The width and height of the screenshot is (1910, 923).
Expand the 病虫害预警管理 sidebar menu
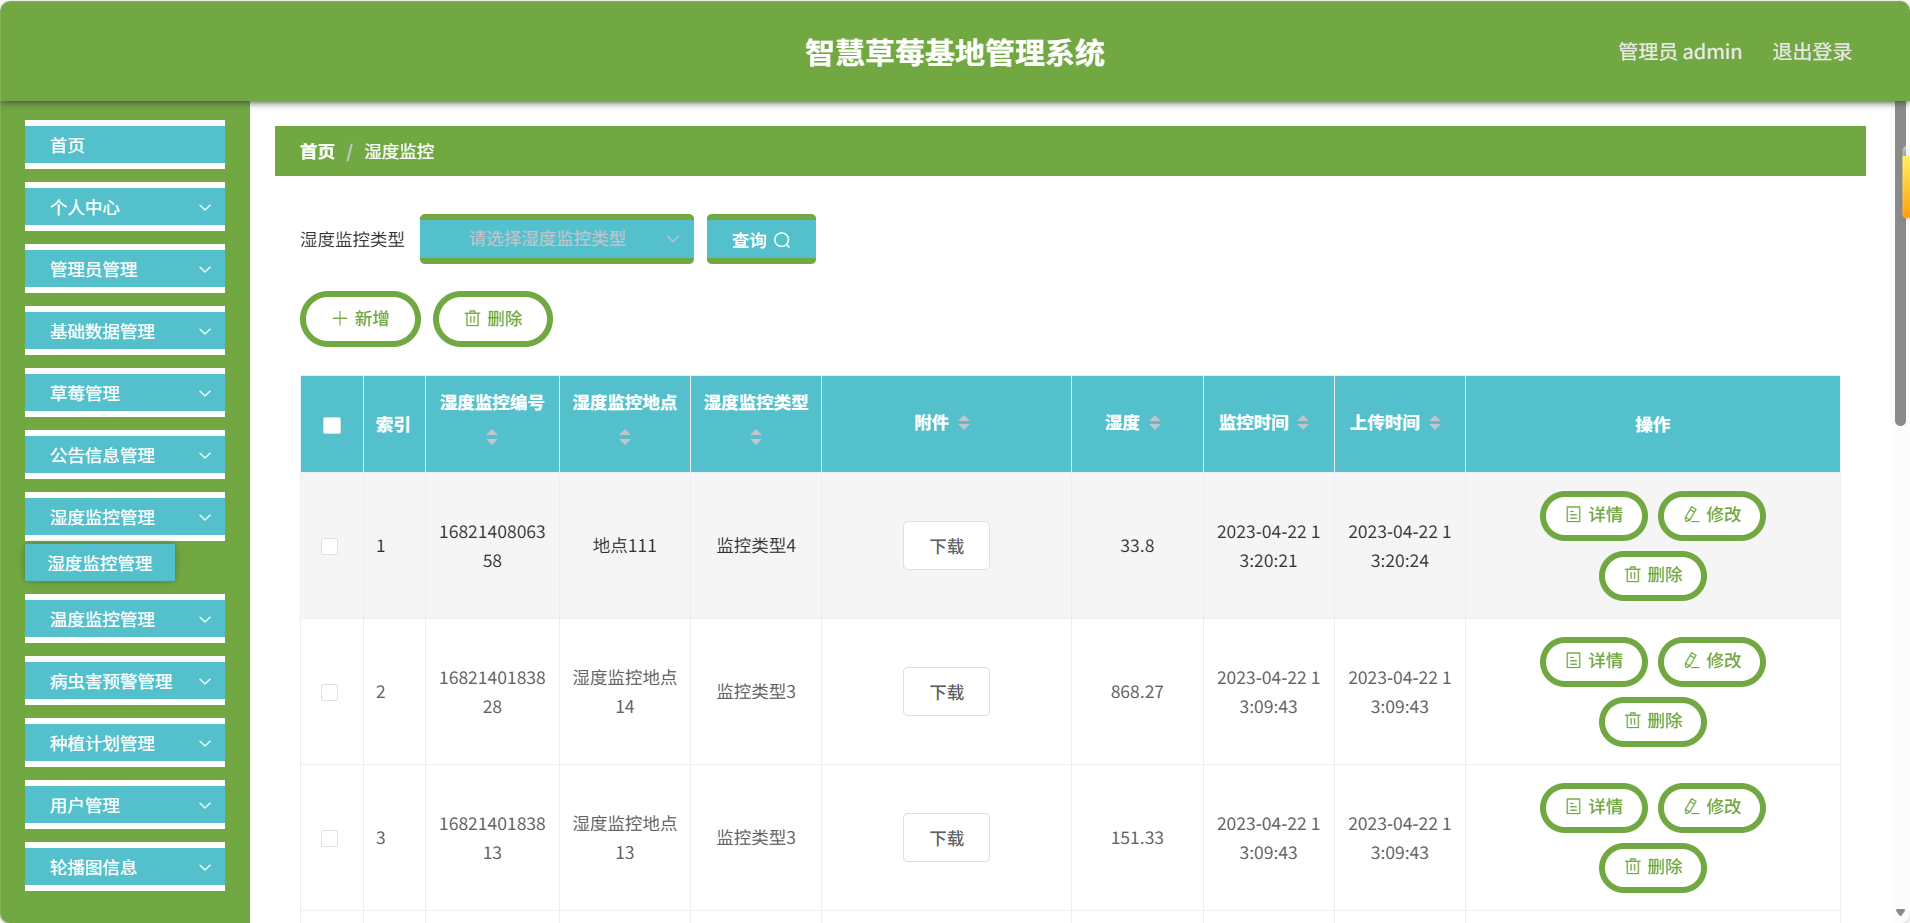(x=125, y=681)
